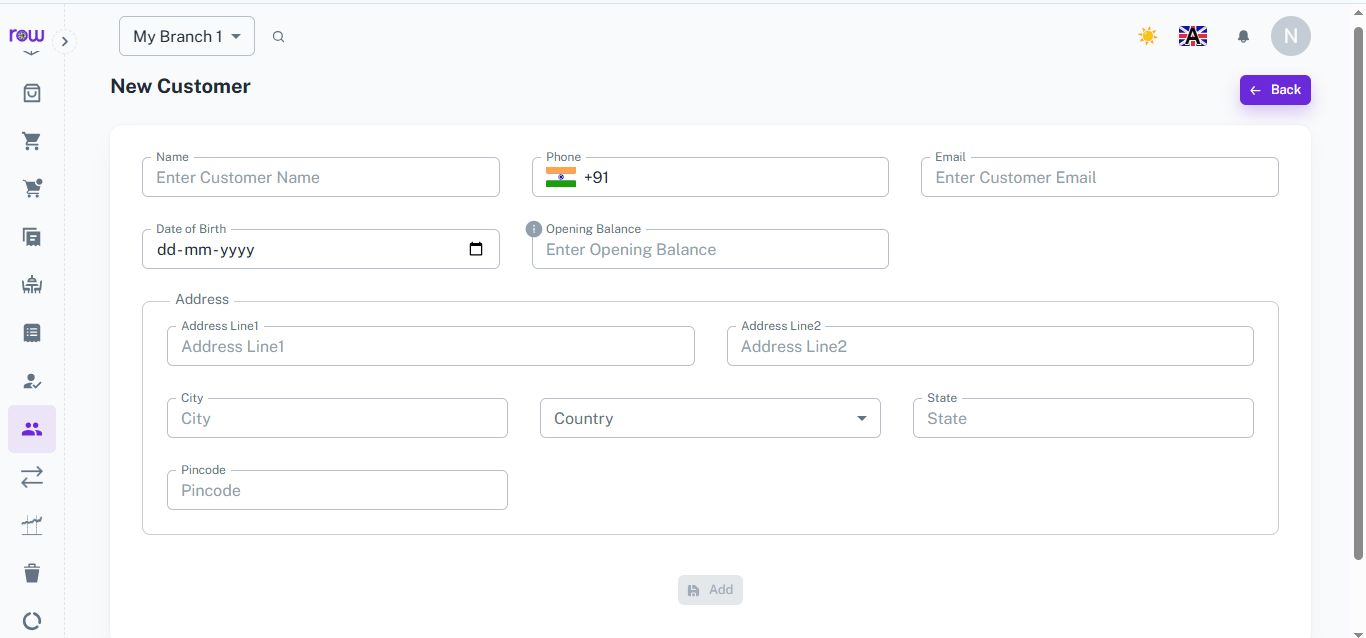Open the shopping cart sidebar icon
Screen dimensions: 1366x638
pyautogui.click(x=32, y=141)
